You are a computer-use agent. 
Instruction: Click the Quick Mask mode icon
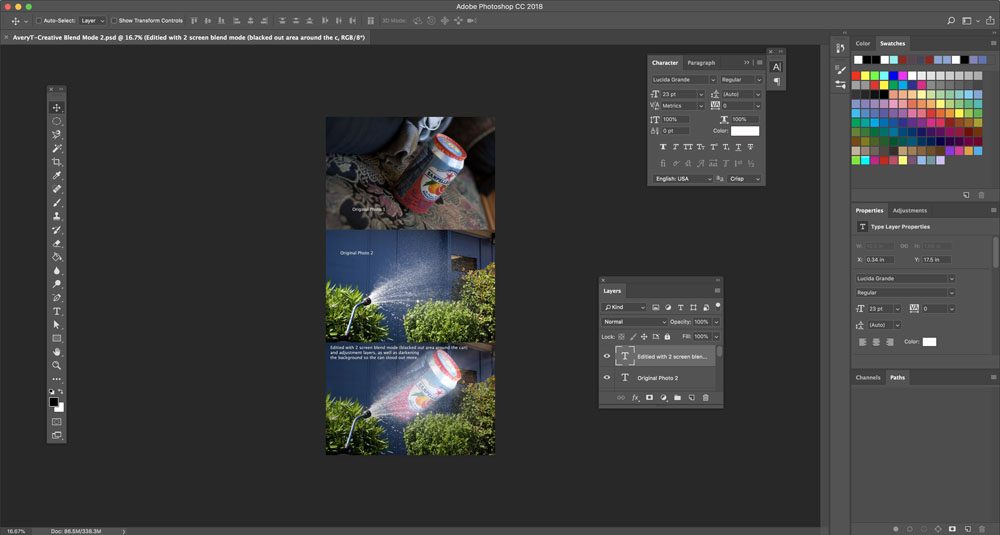[x=57, y=421]
